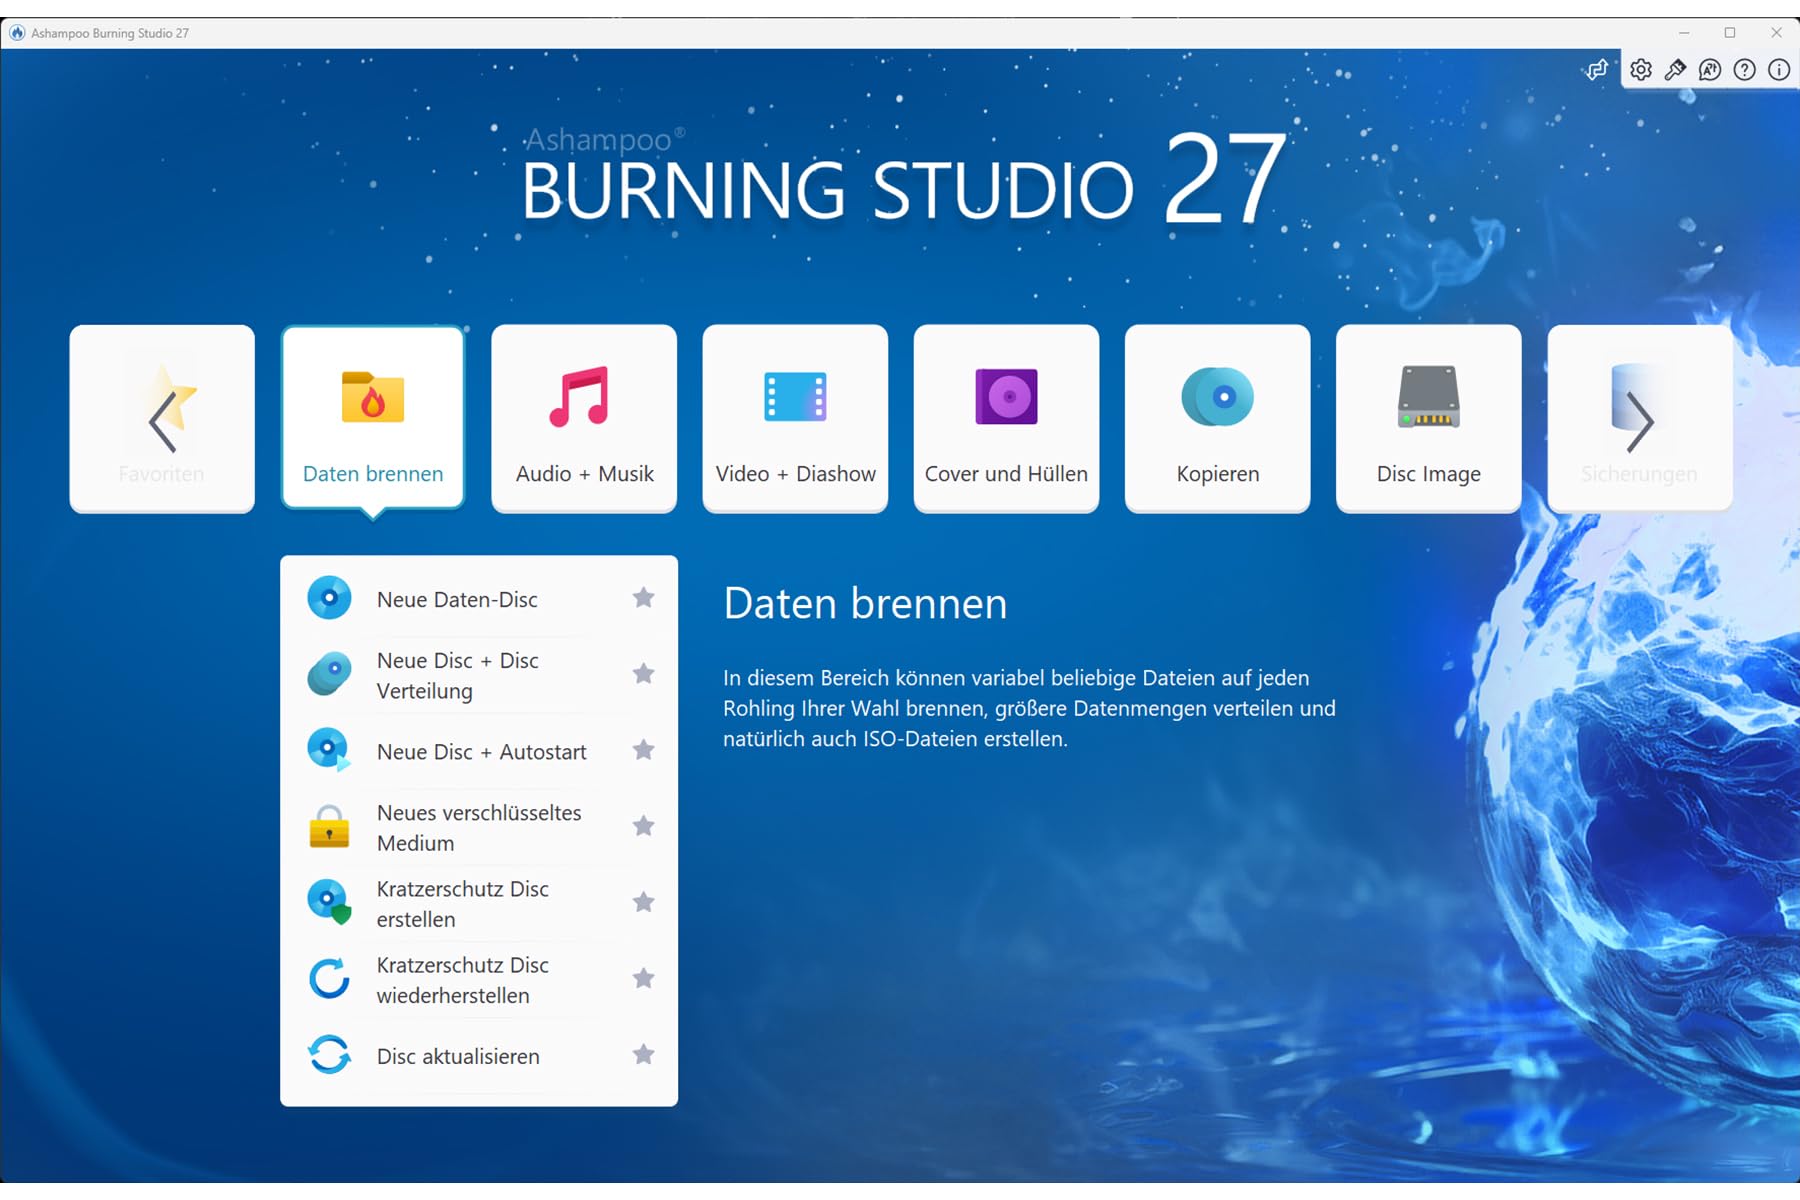The image size is (1800, 1200).
Task: Toggle favorite star for Disc Verteilung
Action: (x=643, y=674)
